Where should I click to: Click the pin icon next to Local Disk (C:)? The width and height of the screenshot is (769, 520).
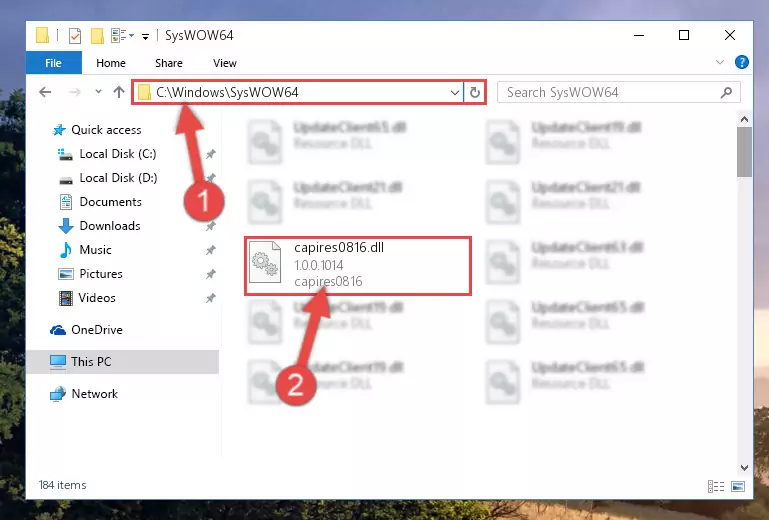[210, 155]
